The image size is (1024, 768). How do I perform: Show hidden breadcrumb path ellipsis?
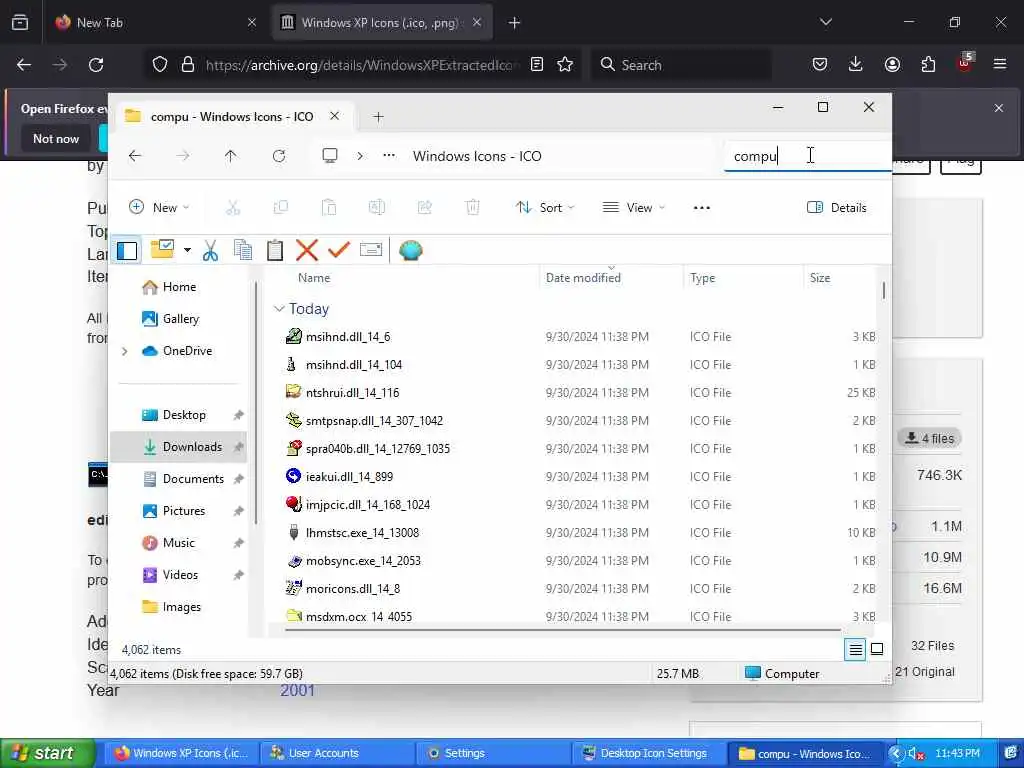(389, 155)
